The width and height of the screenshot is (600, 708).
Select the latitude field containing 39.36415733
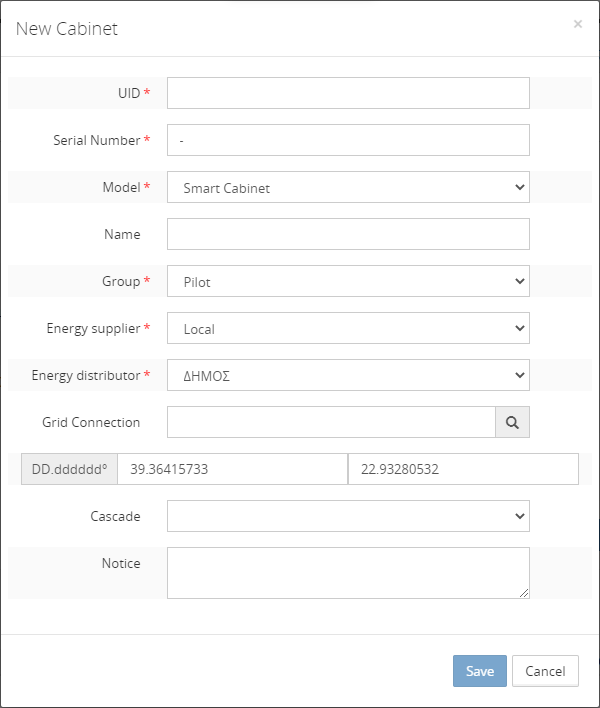pyautogui.click(x=232, y=469)
